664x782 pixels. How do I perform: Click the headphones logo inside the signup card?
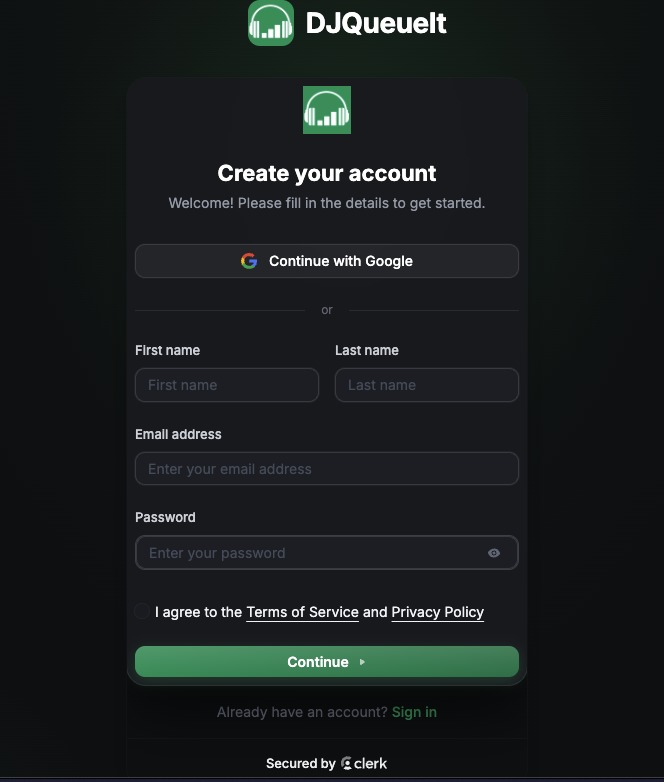pyautogui.click(x=327, y=110)
